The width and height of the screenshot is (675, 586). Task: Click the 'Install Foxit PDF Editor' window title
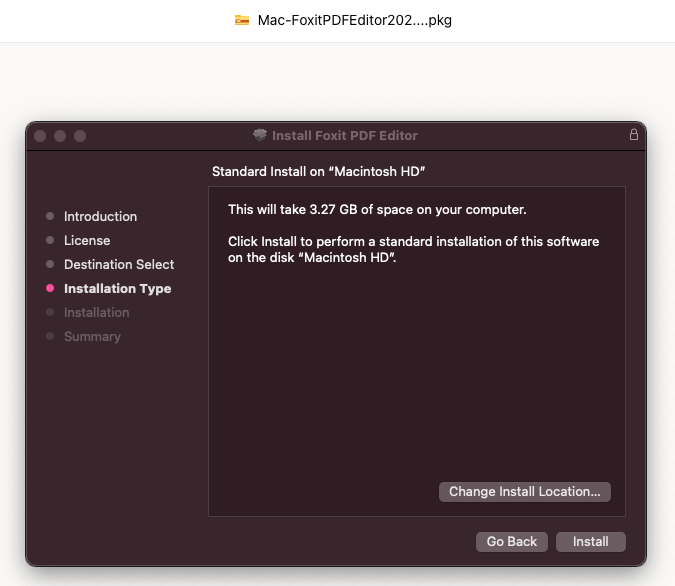[x=344, y=136]
